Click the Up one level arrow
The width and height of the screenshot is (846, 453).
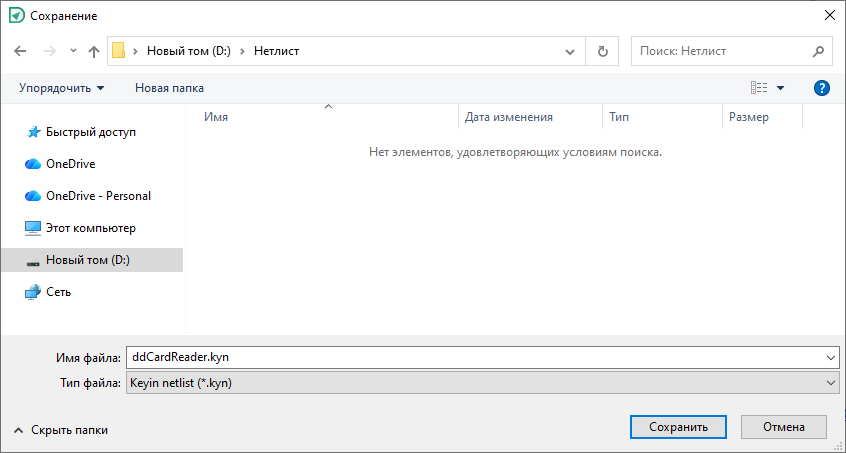click(94, 51)
